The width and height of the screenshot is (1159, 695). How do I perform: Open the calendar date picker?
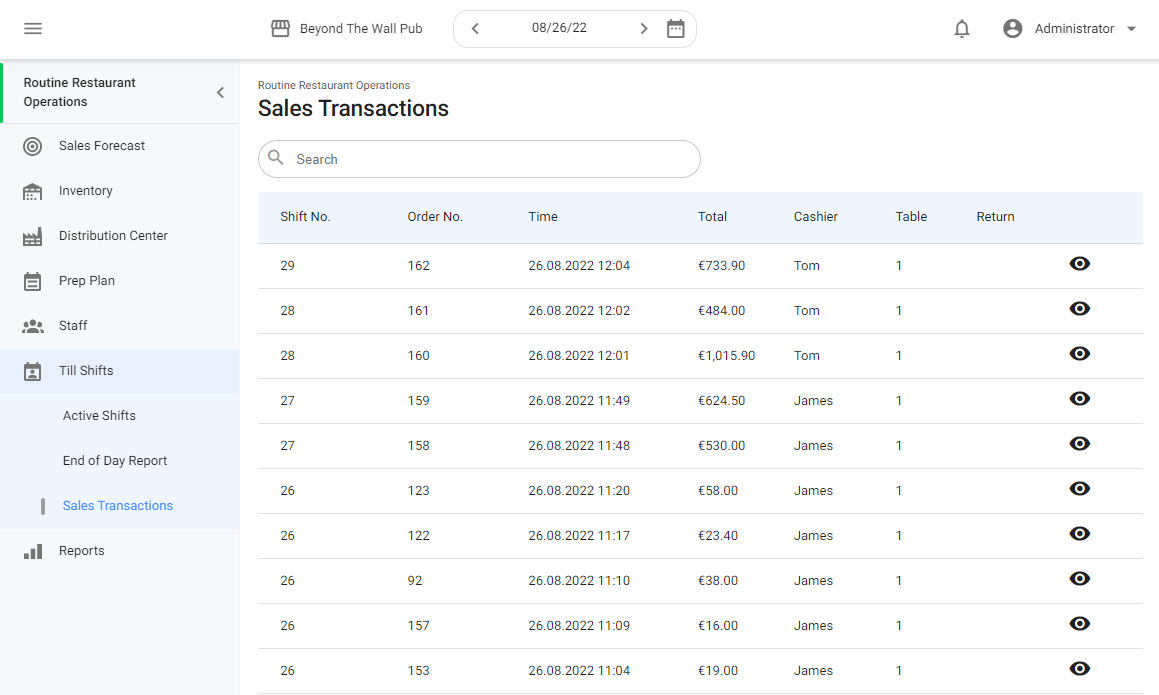(x=676, y=29)
